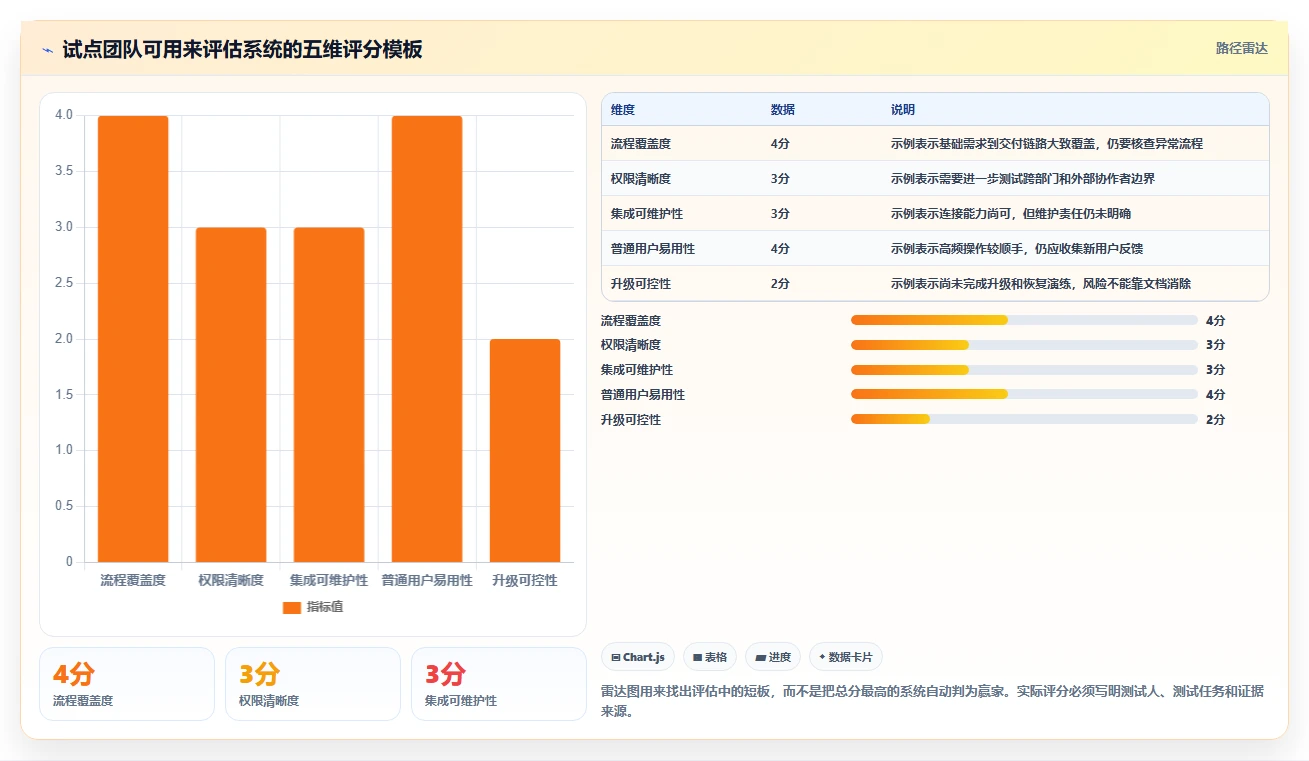Click the 数据卡片 tag chip
1309x761 pixels.
click(x=846, y=657)
